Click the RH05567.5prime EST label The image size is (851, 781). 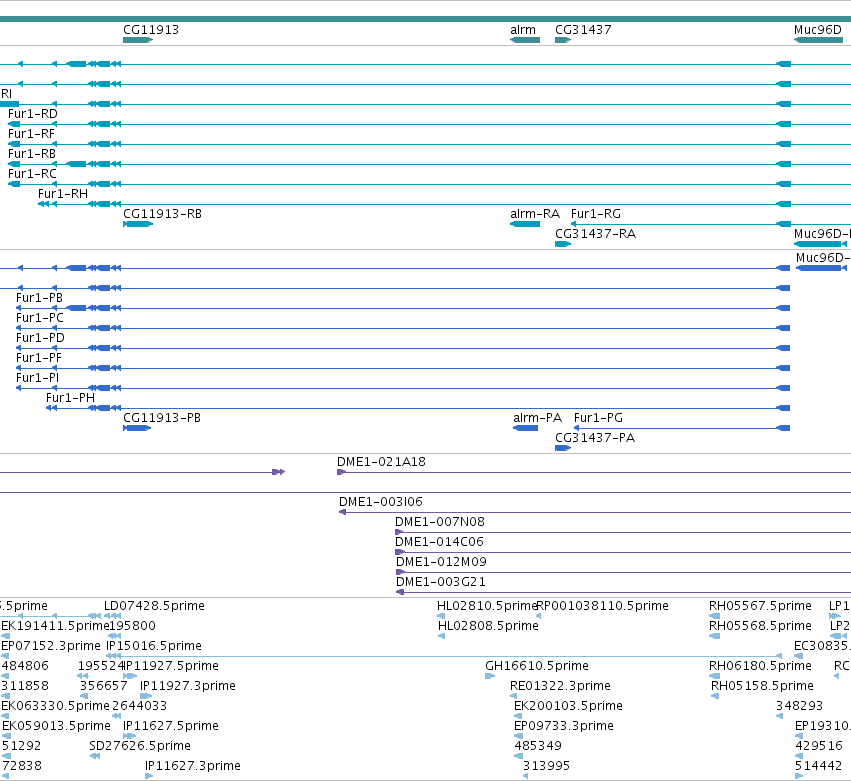pyautogui.click(x=760, y=606)
